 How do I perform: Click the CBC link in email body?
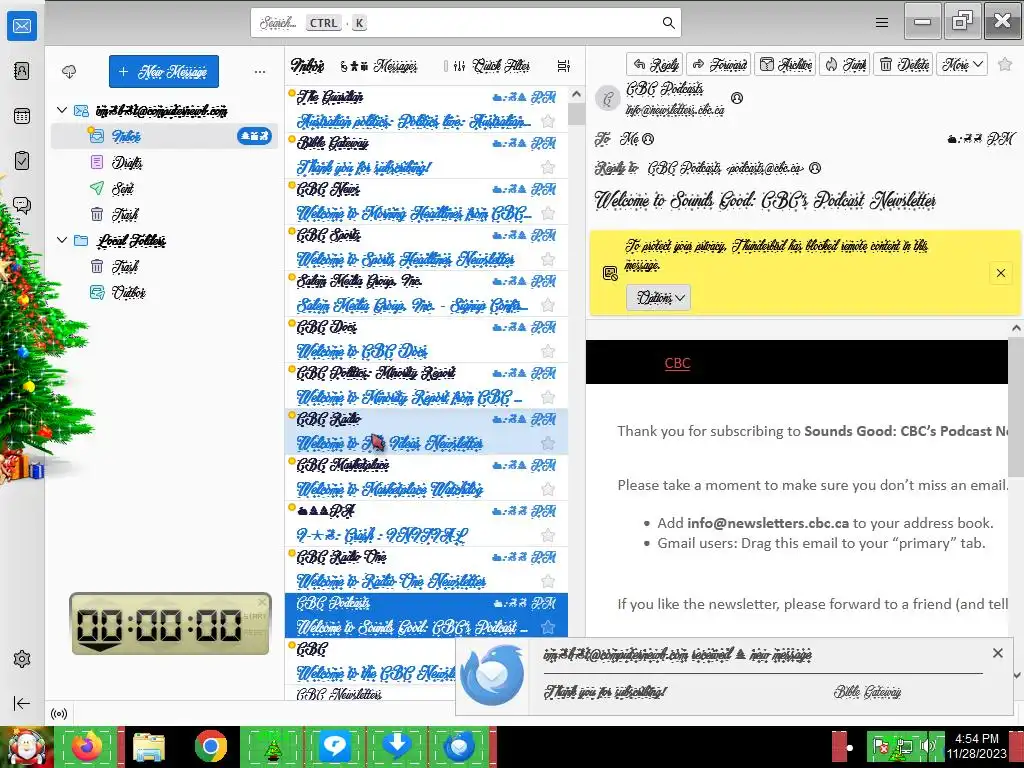(677, 363)
